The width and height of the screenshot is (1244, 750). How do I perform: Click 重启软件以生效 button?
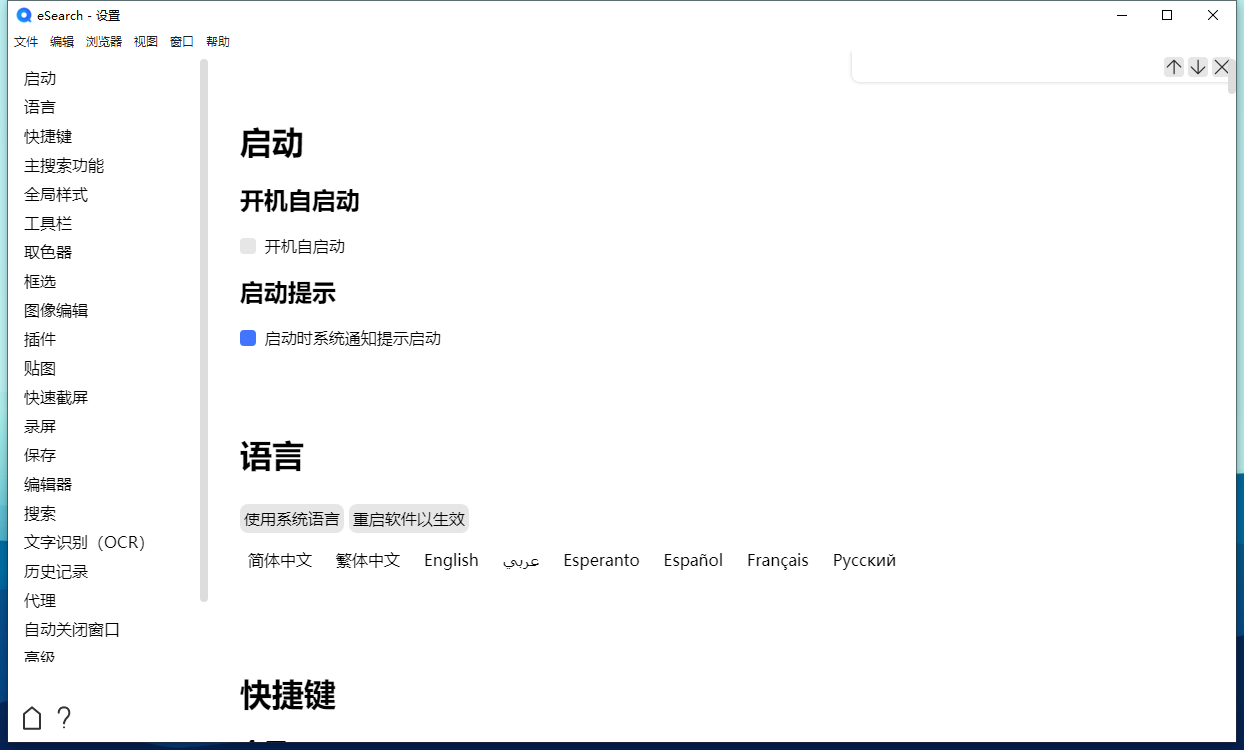pos(409,518)
